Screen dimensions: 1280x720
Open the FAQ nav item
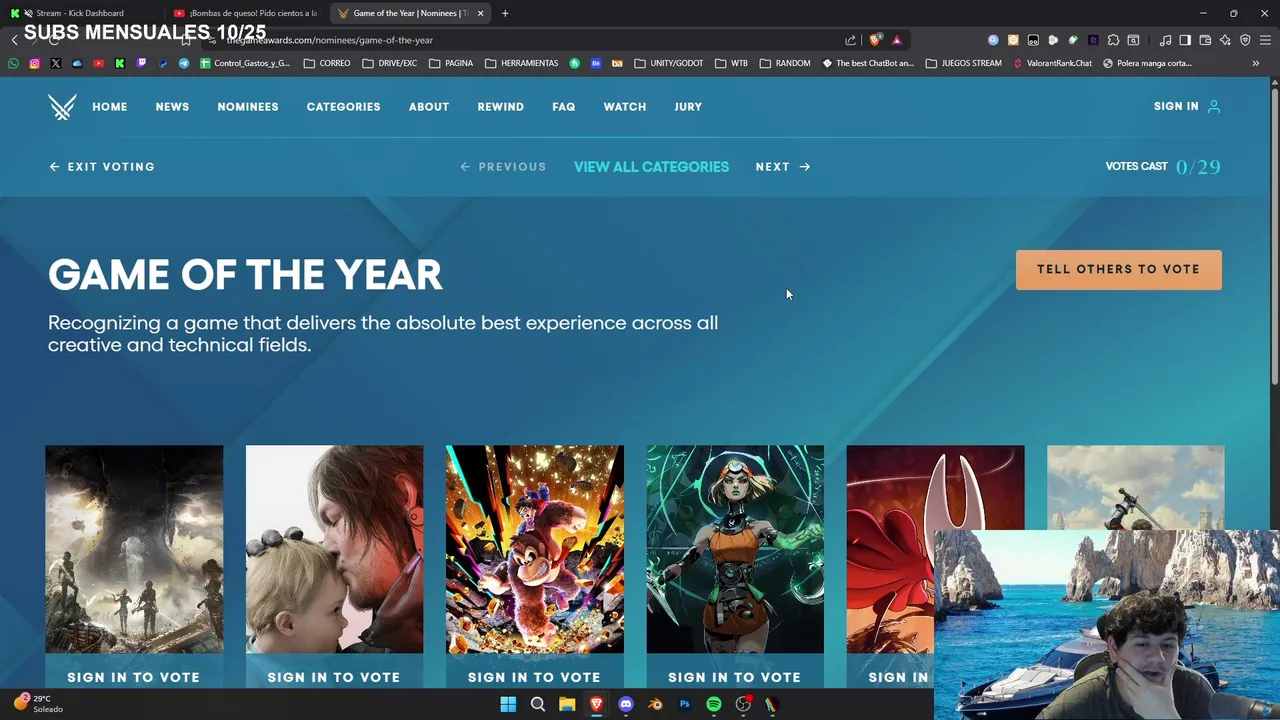tap(564, 107)
